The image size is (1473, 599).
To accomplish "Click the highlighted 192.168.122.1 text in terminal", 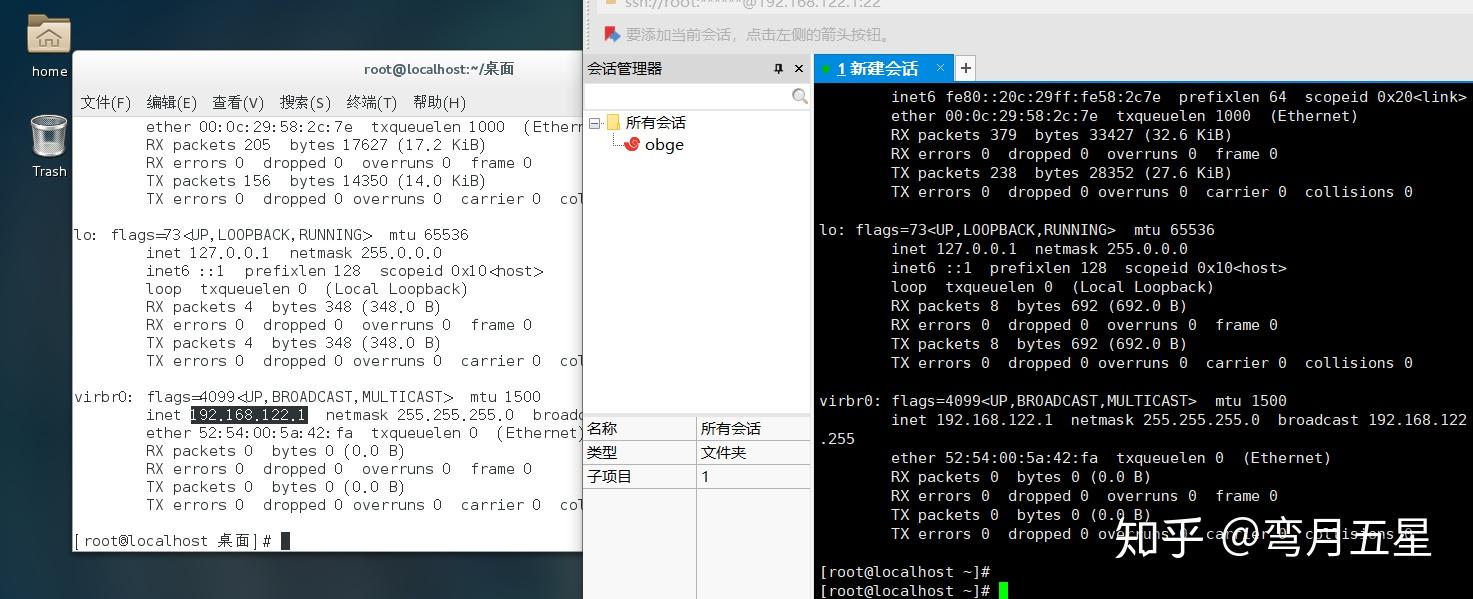I will pos(247,414).
